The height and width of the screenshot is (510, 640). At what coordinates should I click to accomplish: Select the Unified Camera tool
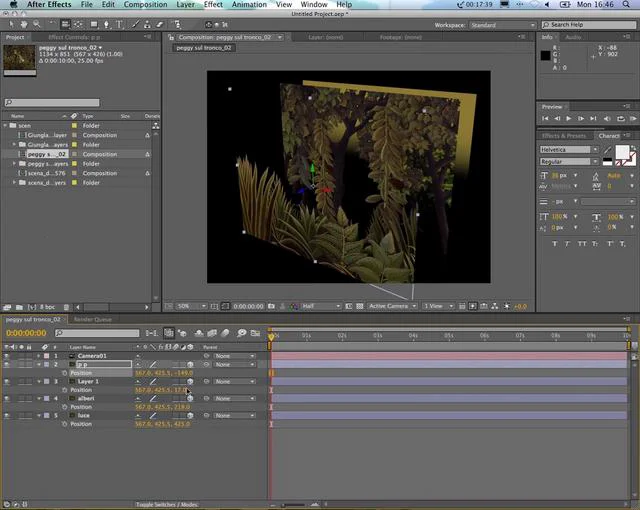click(x=65, y=24)
